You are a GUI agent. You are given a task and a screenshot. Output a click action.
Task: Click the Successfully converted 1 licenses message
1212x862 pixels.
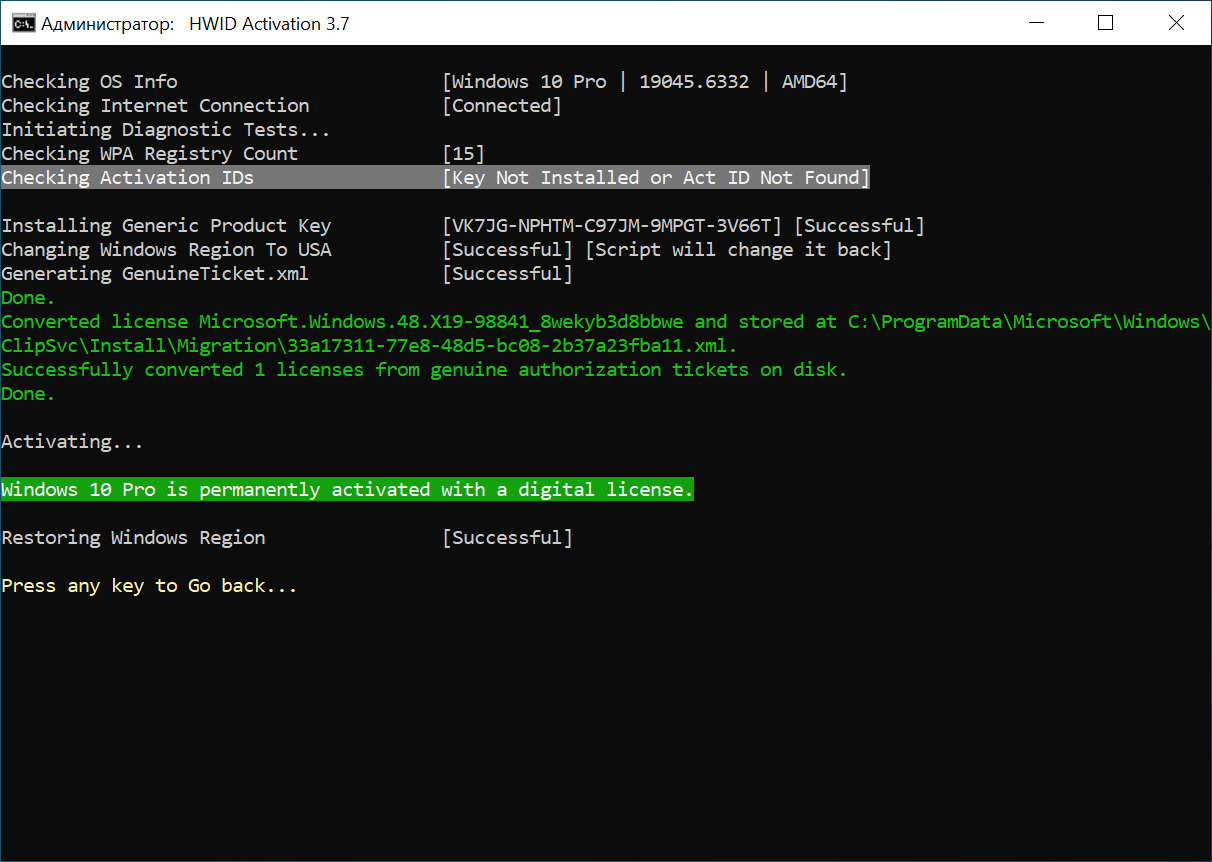coord(424,370)
